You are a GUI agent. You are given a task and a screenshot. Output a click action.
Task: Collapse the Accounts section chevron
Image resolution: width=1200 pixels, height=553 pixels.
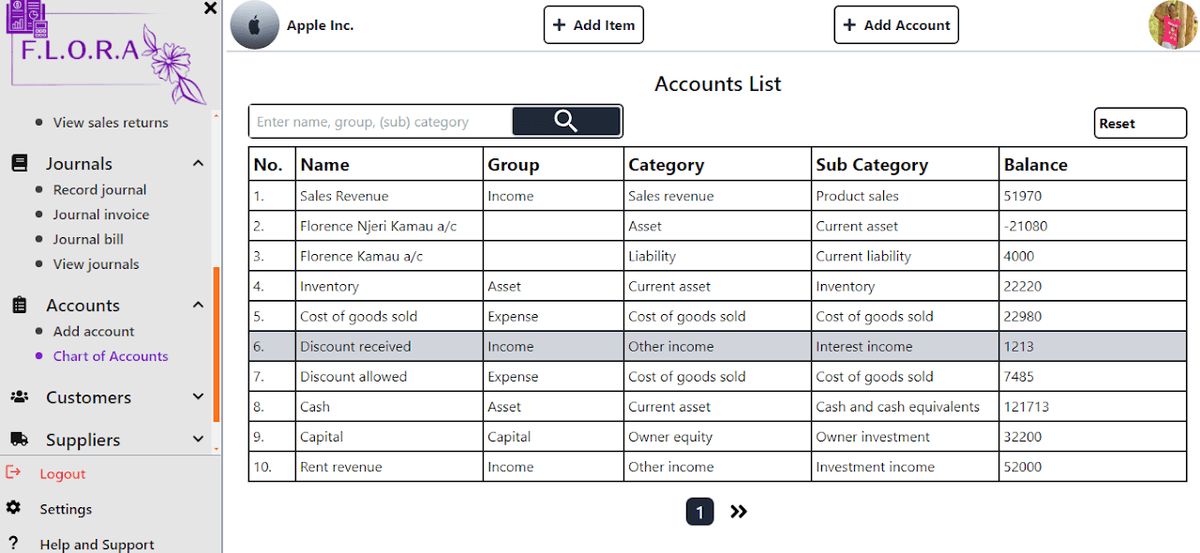tap(198, 305)
